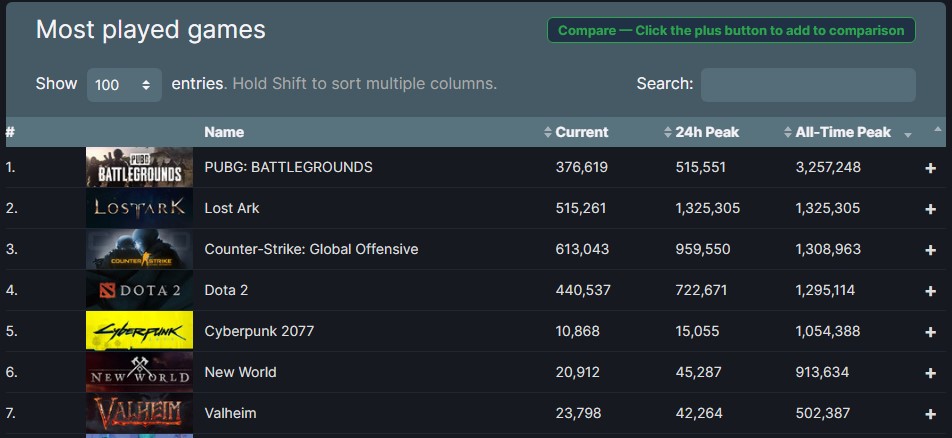Select PUBG 24h peak 515,551
This screenshot has height=438, width=952.
(x=701, y=166)
